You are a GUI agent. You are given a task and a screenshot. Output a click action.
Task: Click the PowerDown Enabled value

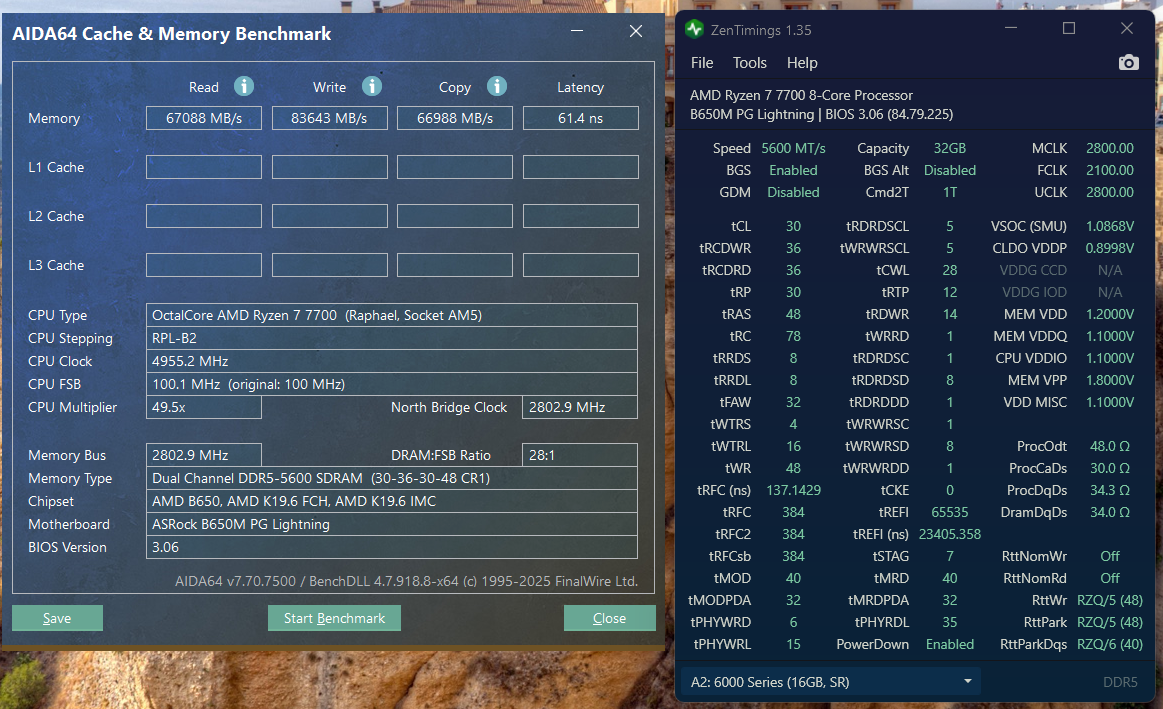pos(949,644)
